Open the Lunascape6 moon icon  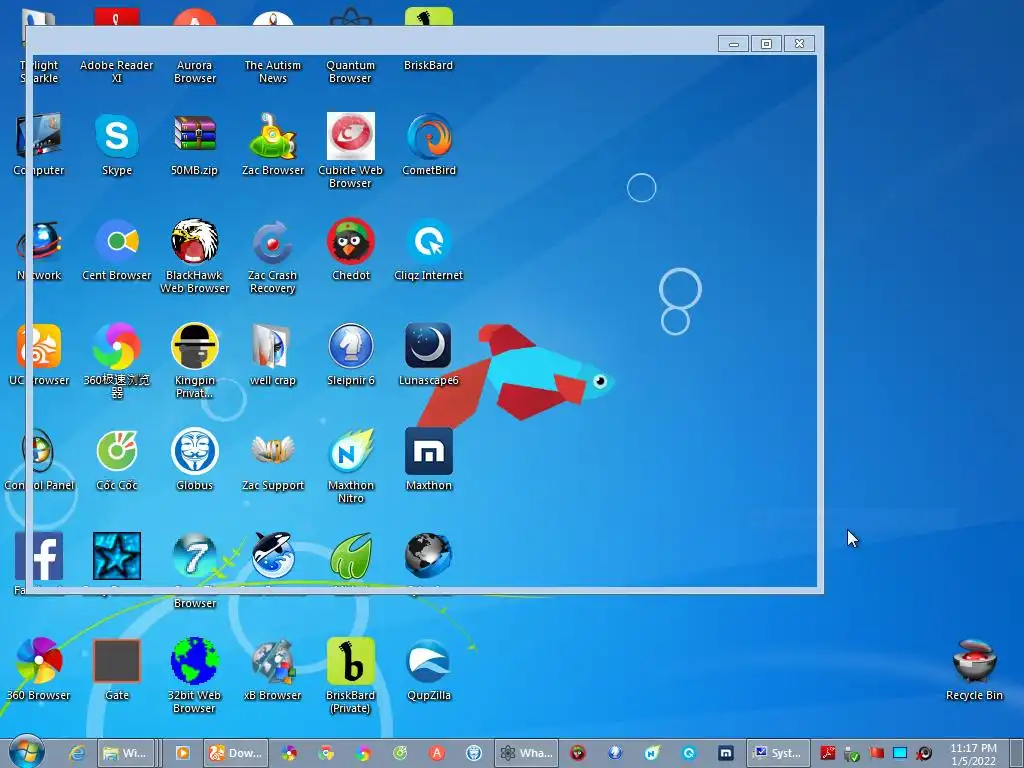[x=428, y=355]
